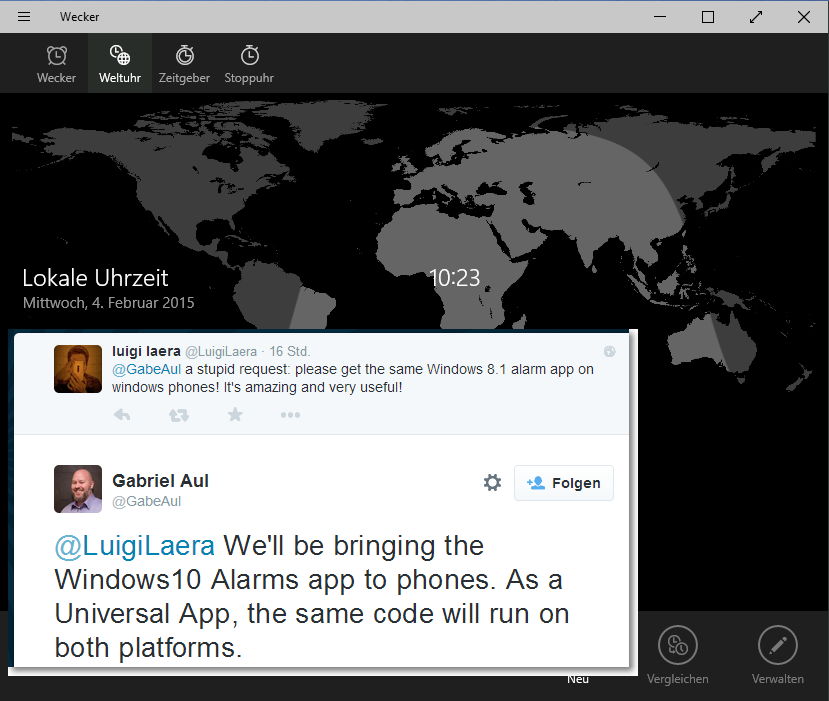The height and width of the screenshot is (701, 829).
Task: Click the Lokale Uhrzeit heading
Action: click(x=95, y=278)
